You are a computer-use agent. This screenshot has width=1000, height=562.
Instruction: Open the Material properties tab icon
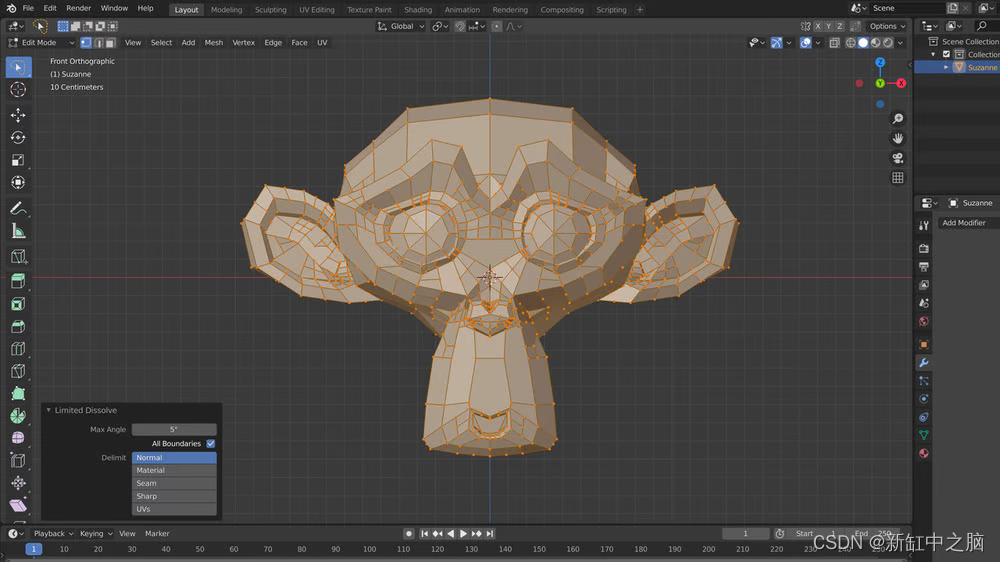(x=923, y=454)
